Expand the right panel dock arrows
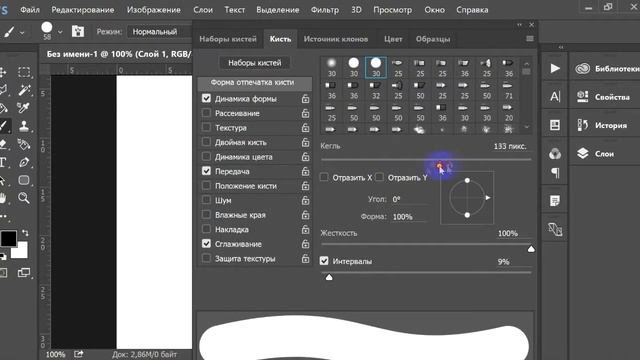Image resolution: width=640 pixels, height=360 pixels. (561, 47)
